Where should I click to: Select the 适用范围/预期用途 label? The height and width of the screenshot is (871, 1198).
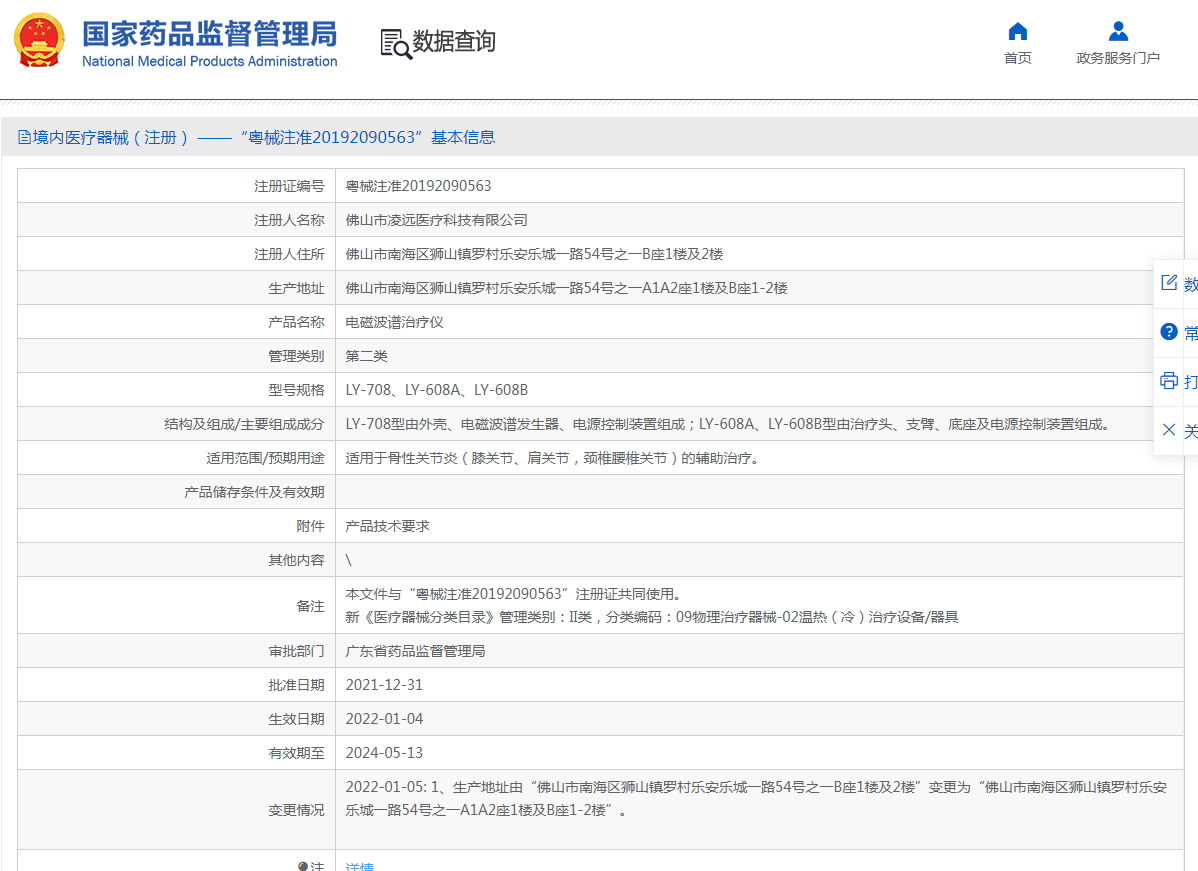click(x=265, y=458)
